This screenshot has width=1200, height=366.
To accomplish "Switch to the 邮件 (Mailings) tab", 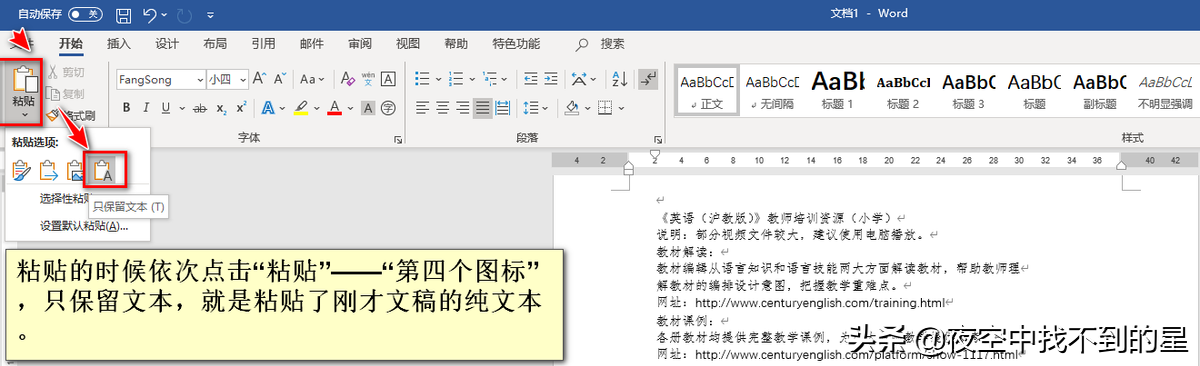I will point(311,44).
